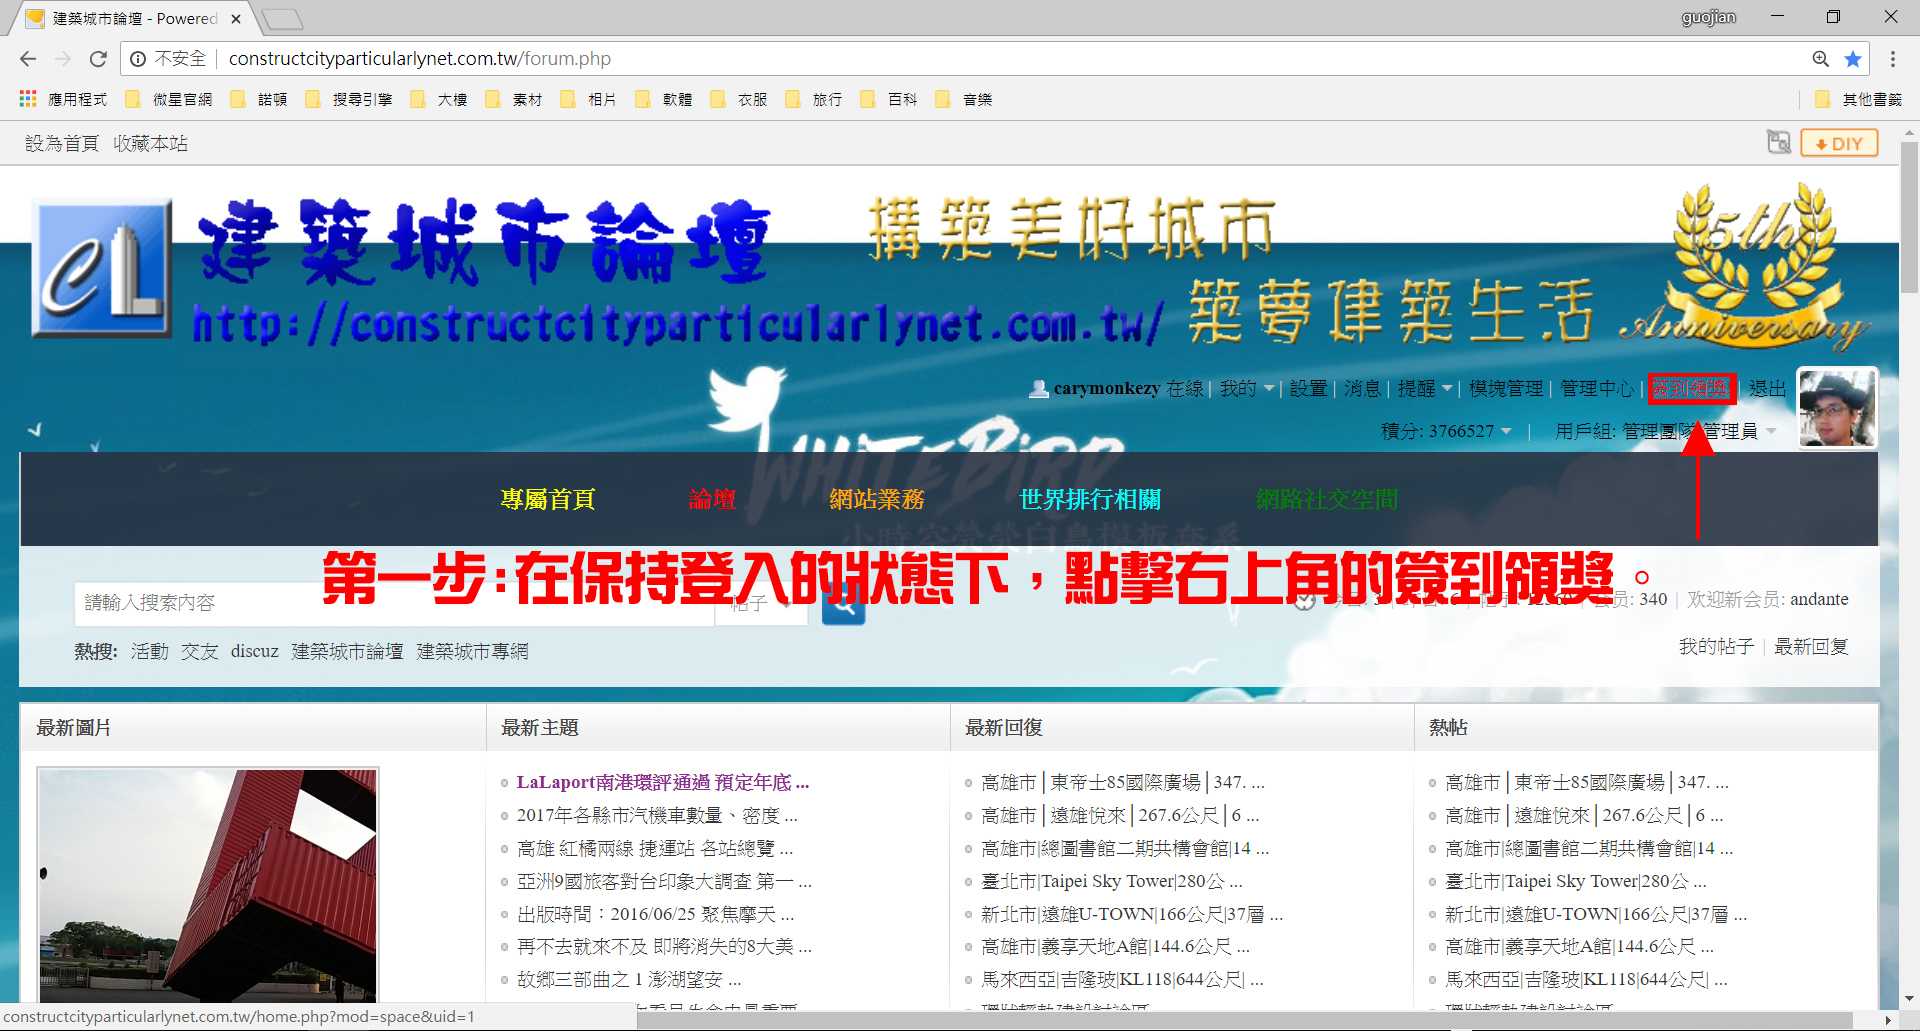This screenshot has height=1031, width=1920.
Task: Click the blue search magnifier button
Action: tap(843, 603)
